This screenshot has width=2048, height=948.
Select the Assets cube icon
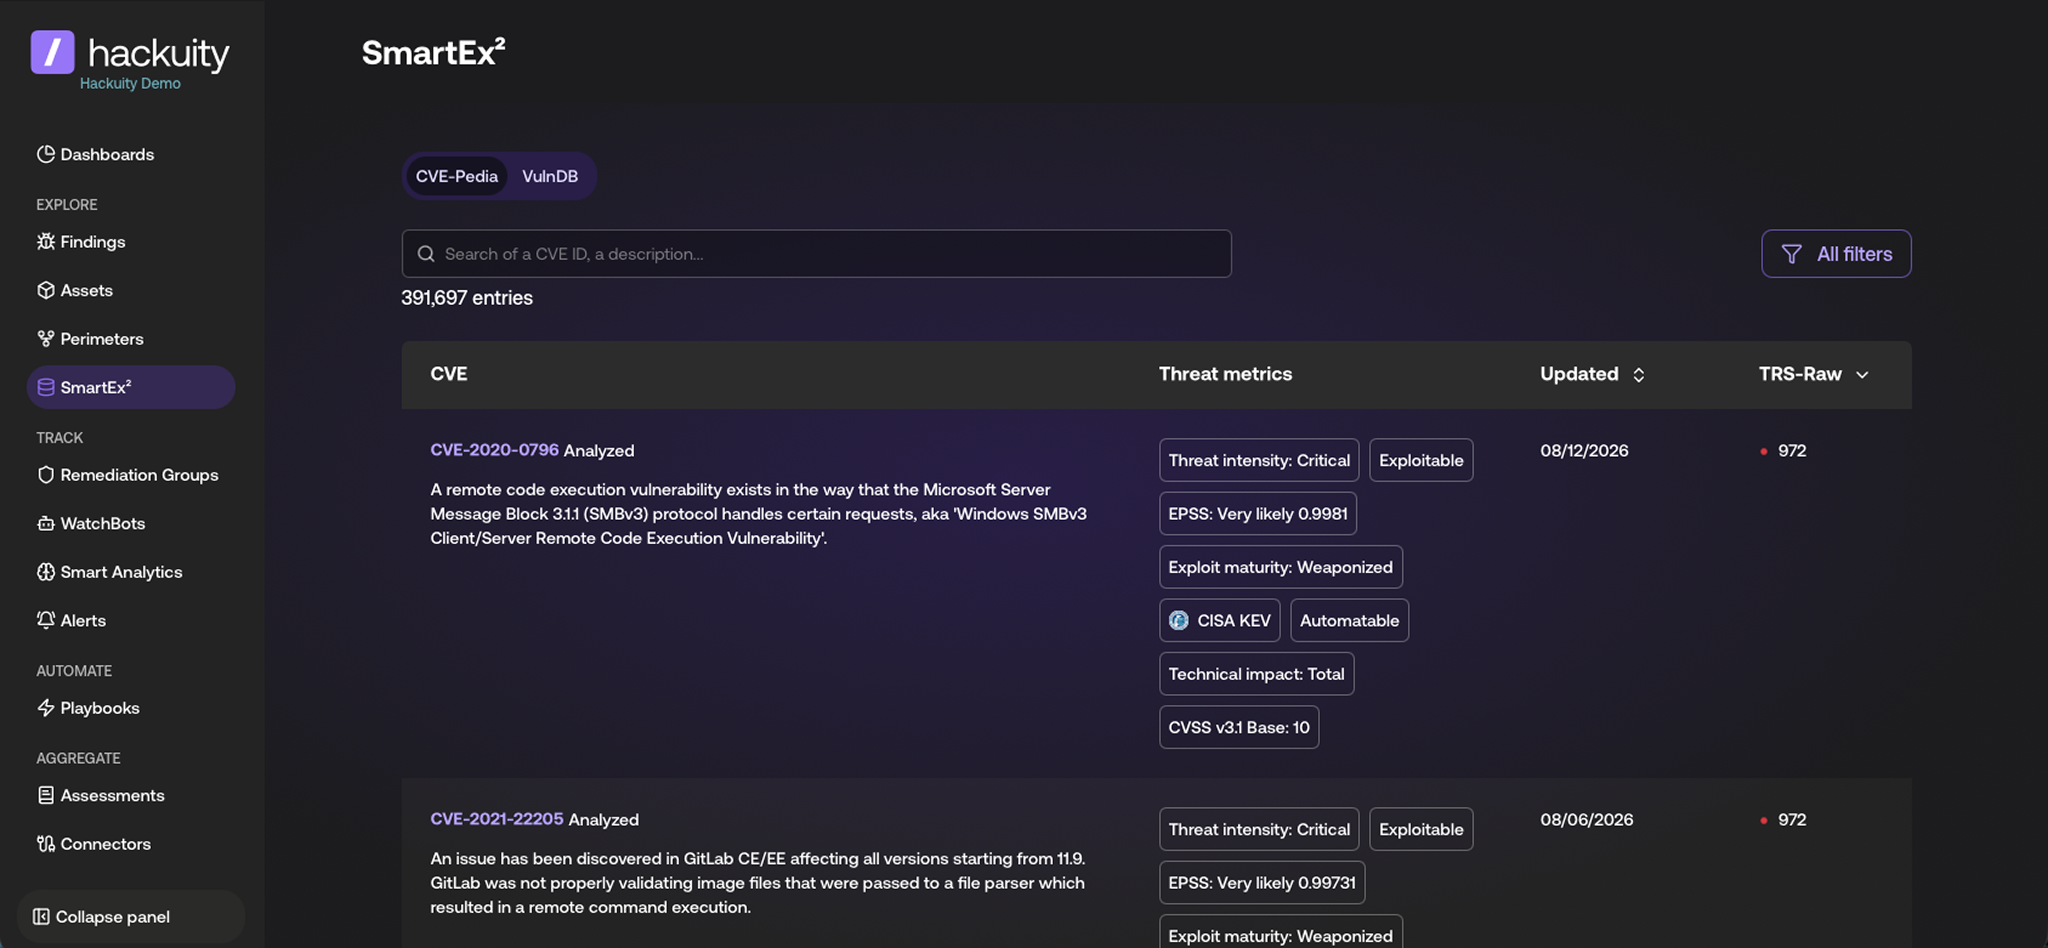(x=45, y=290)
